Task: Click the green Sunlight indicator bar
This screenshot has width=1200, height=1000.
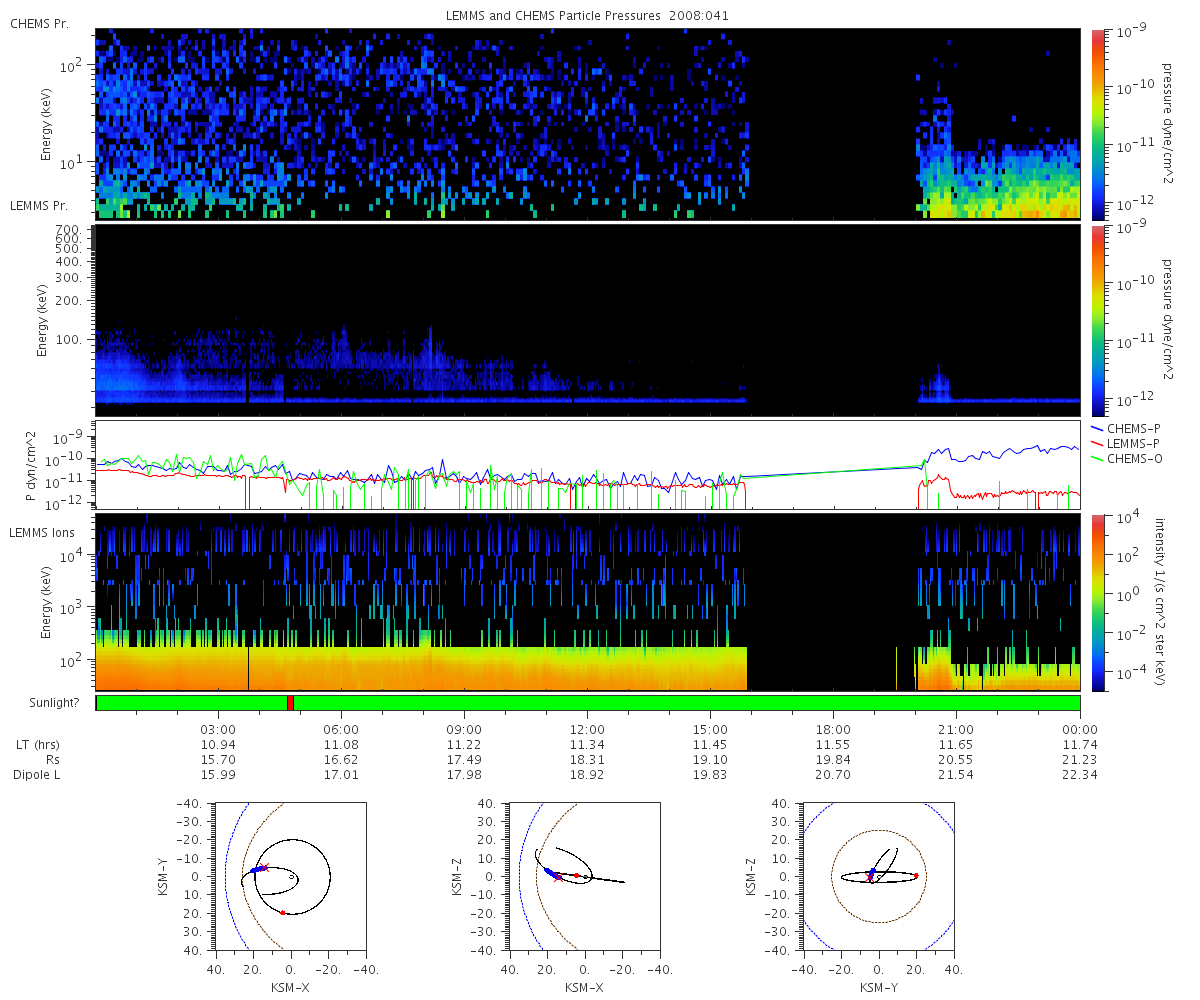Action: pos(588,703)
